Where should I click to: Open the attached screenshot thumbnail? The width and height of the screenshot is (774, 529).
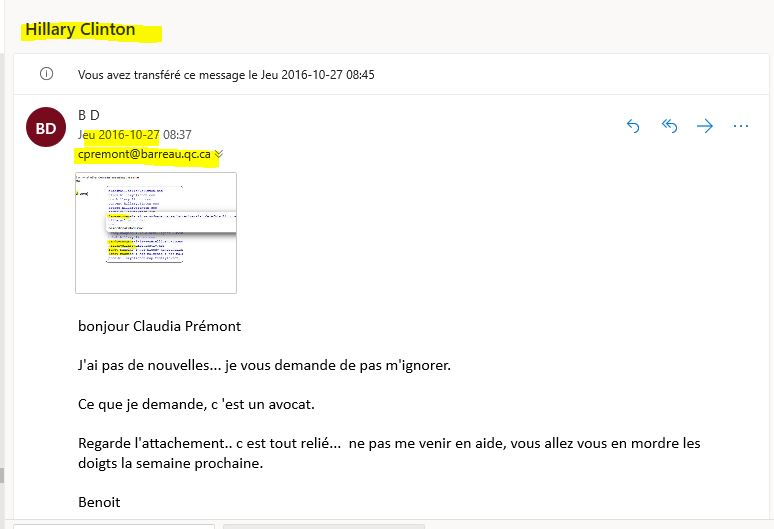[x=156, y=232]
